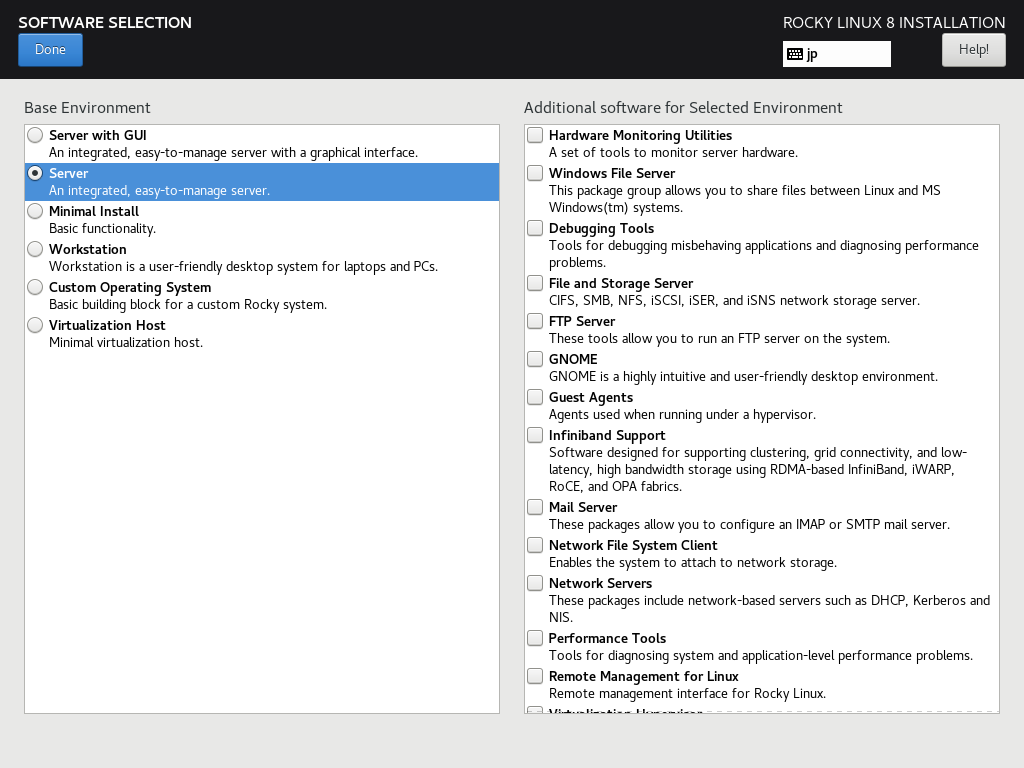Select the Minimal Install base environment
1024x768 pixels.
tap(35, 211)
